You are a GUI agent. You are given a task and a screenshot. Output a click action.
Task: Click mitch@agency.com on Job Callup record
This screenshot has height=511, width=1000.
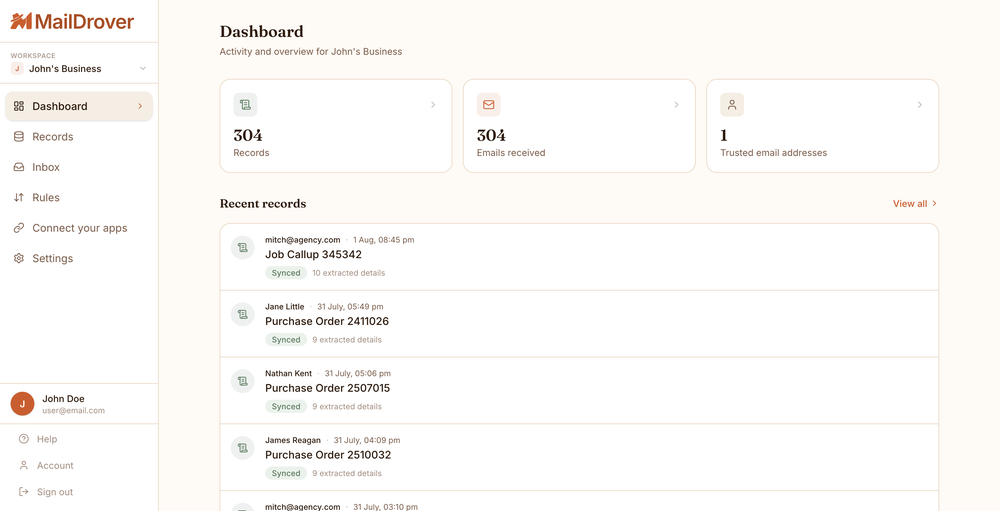(x=302, y=240)
